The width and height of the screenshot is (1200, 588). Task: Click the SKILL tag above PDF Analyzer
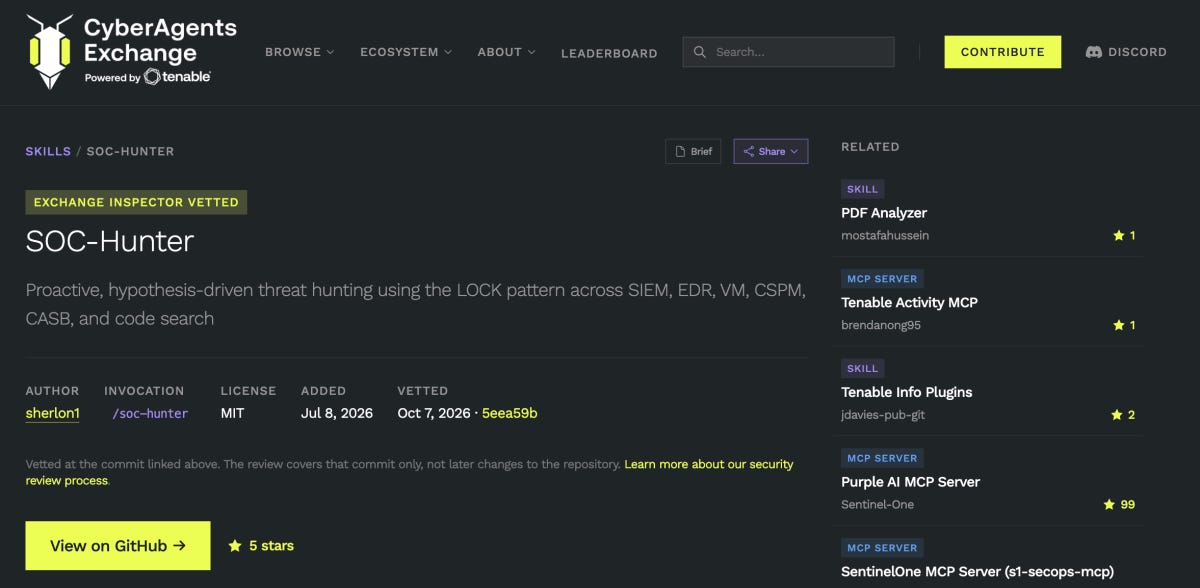point(862,189)
